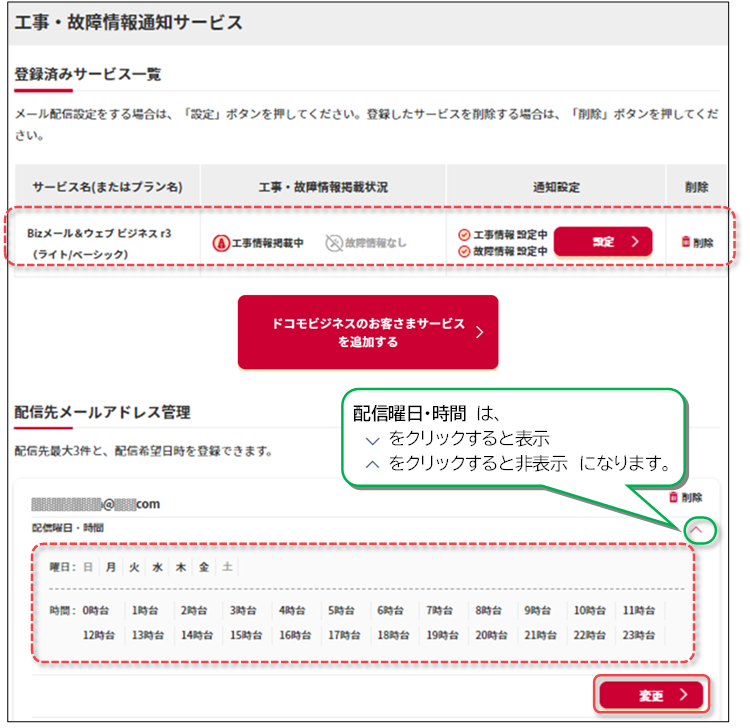This screenshot has width=750, height=728.
Task: Select the 13時台 time slot
Action: (x=148, y=635)
